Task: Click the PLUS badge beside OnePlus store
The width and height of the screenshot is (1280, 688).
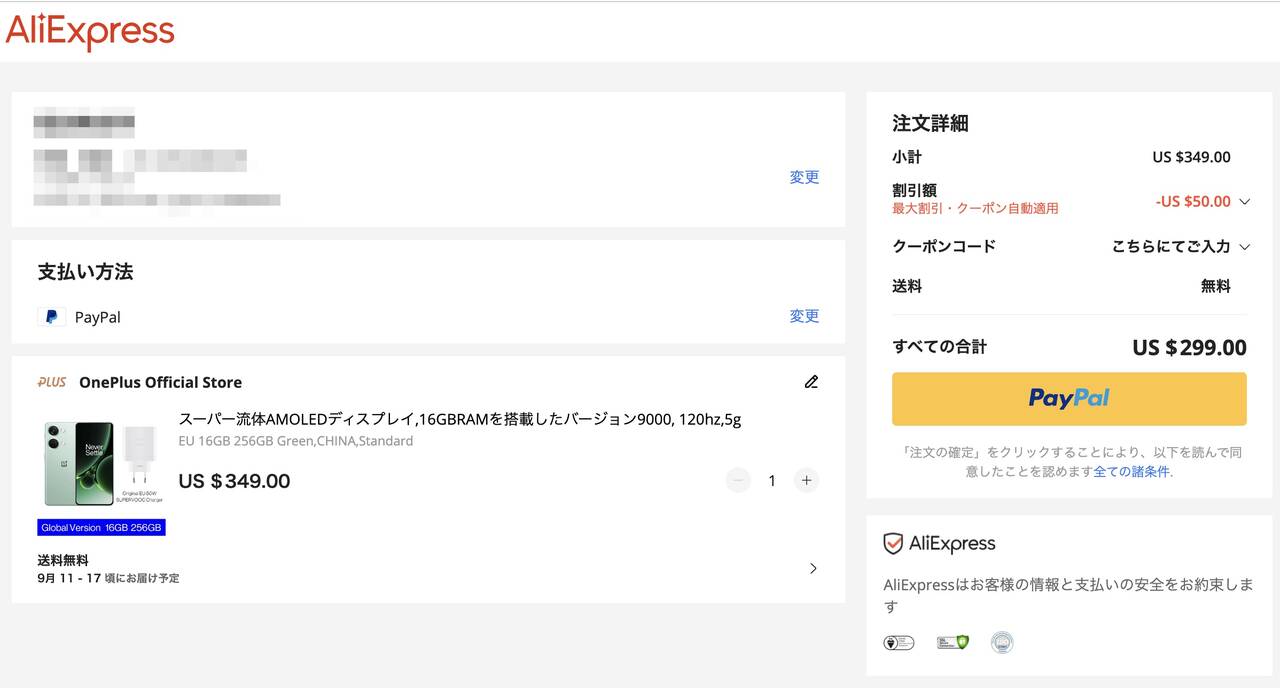Action: tap(52, 382)
